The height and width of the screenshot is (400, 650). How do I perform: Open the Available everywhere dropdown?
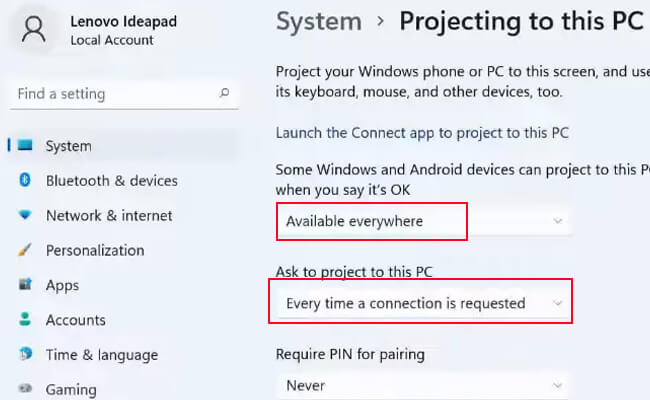pyautogui.click(x=423, y=221)
